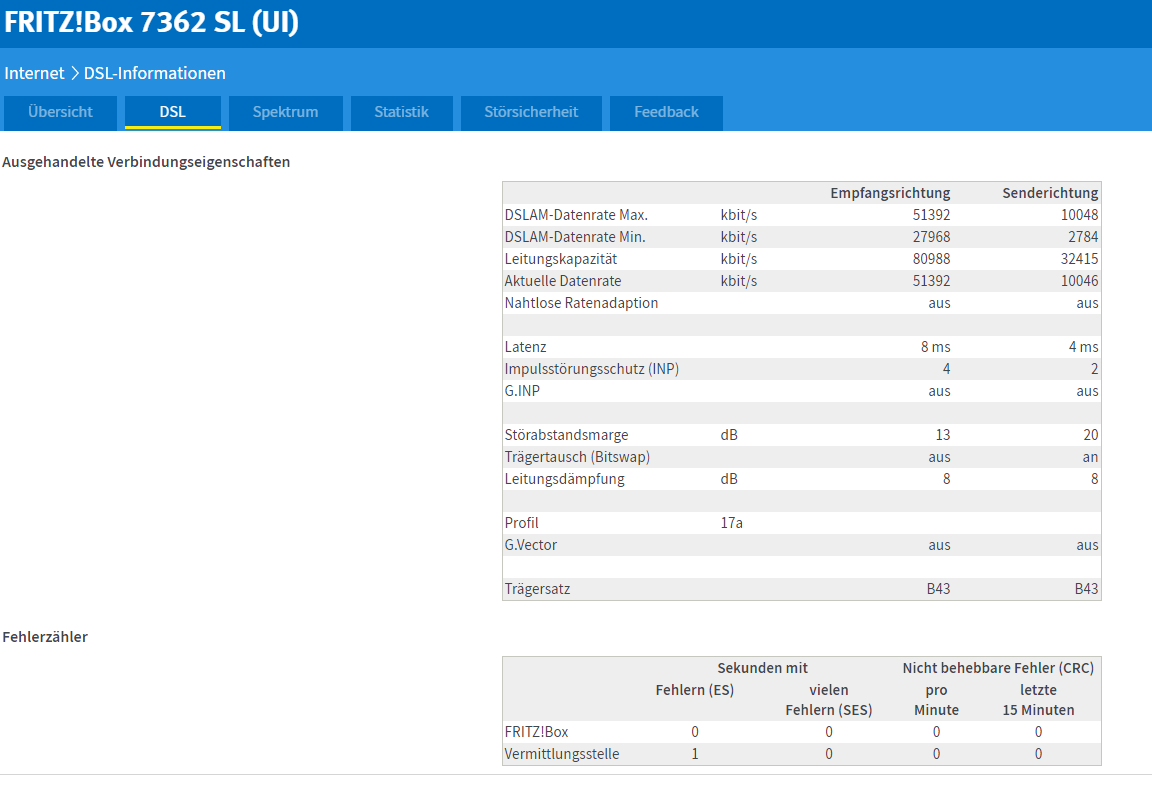This screenshot has width=1152, height=785.
Task: Click the profile value 17a
Action: (731, 523)
